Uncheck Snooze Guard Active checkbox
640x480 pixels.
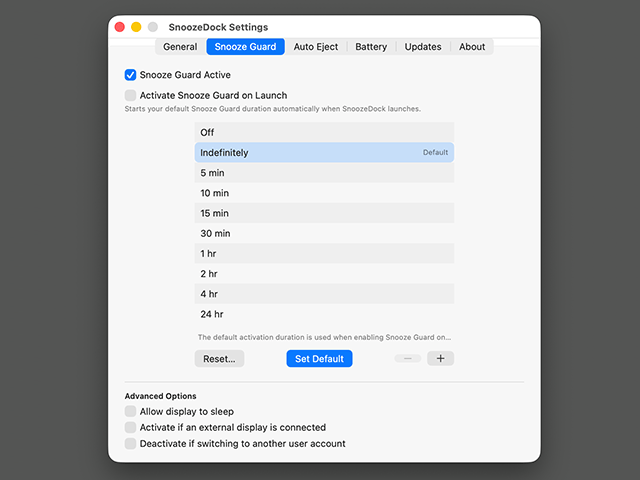(130, 75)
